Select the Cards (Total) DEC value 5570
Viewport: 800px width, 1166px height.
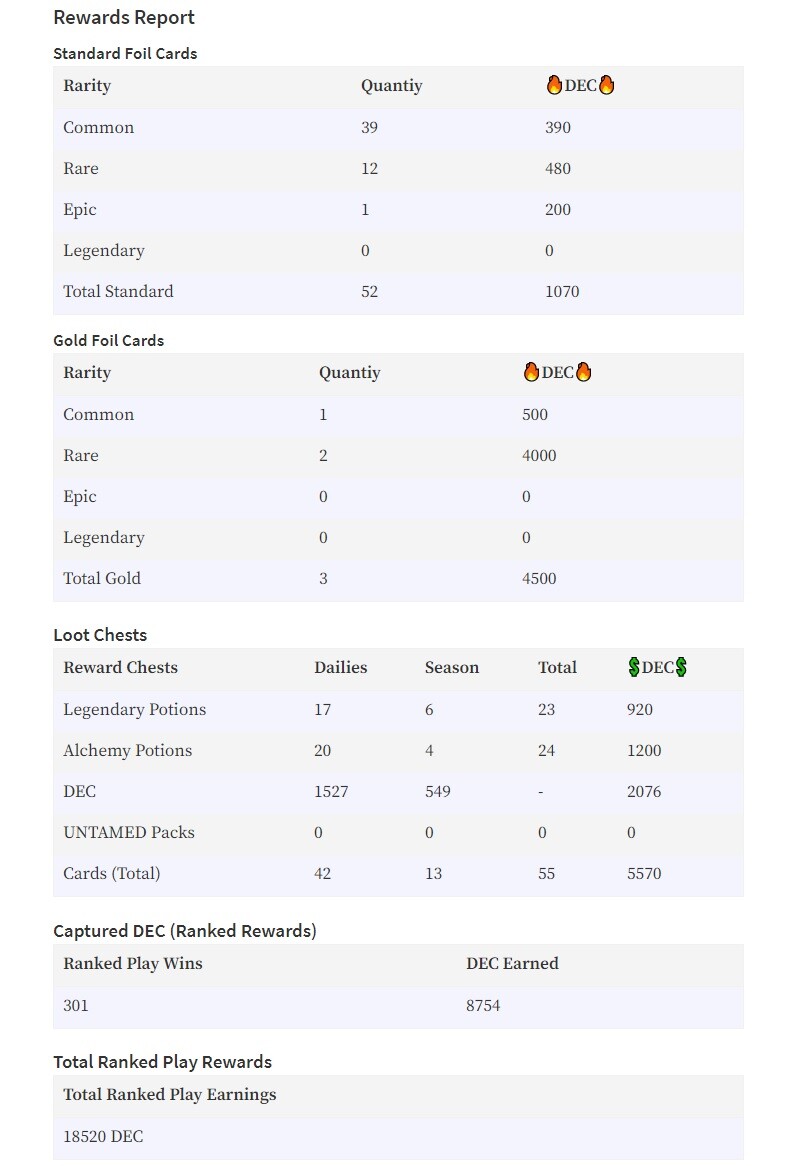click(x=644, y=874)
